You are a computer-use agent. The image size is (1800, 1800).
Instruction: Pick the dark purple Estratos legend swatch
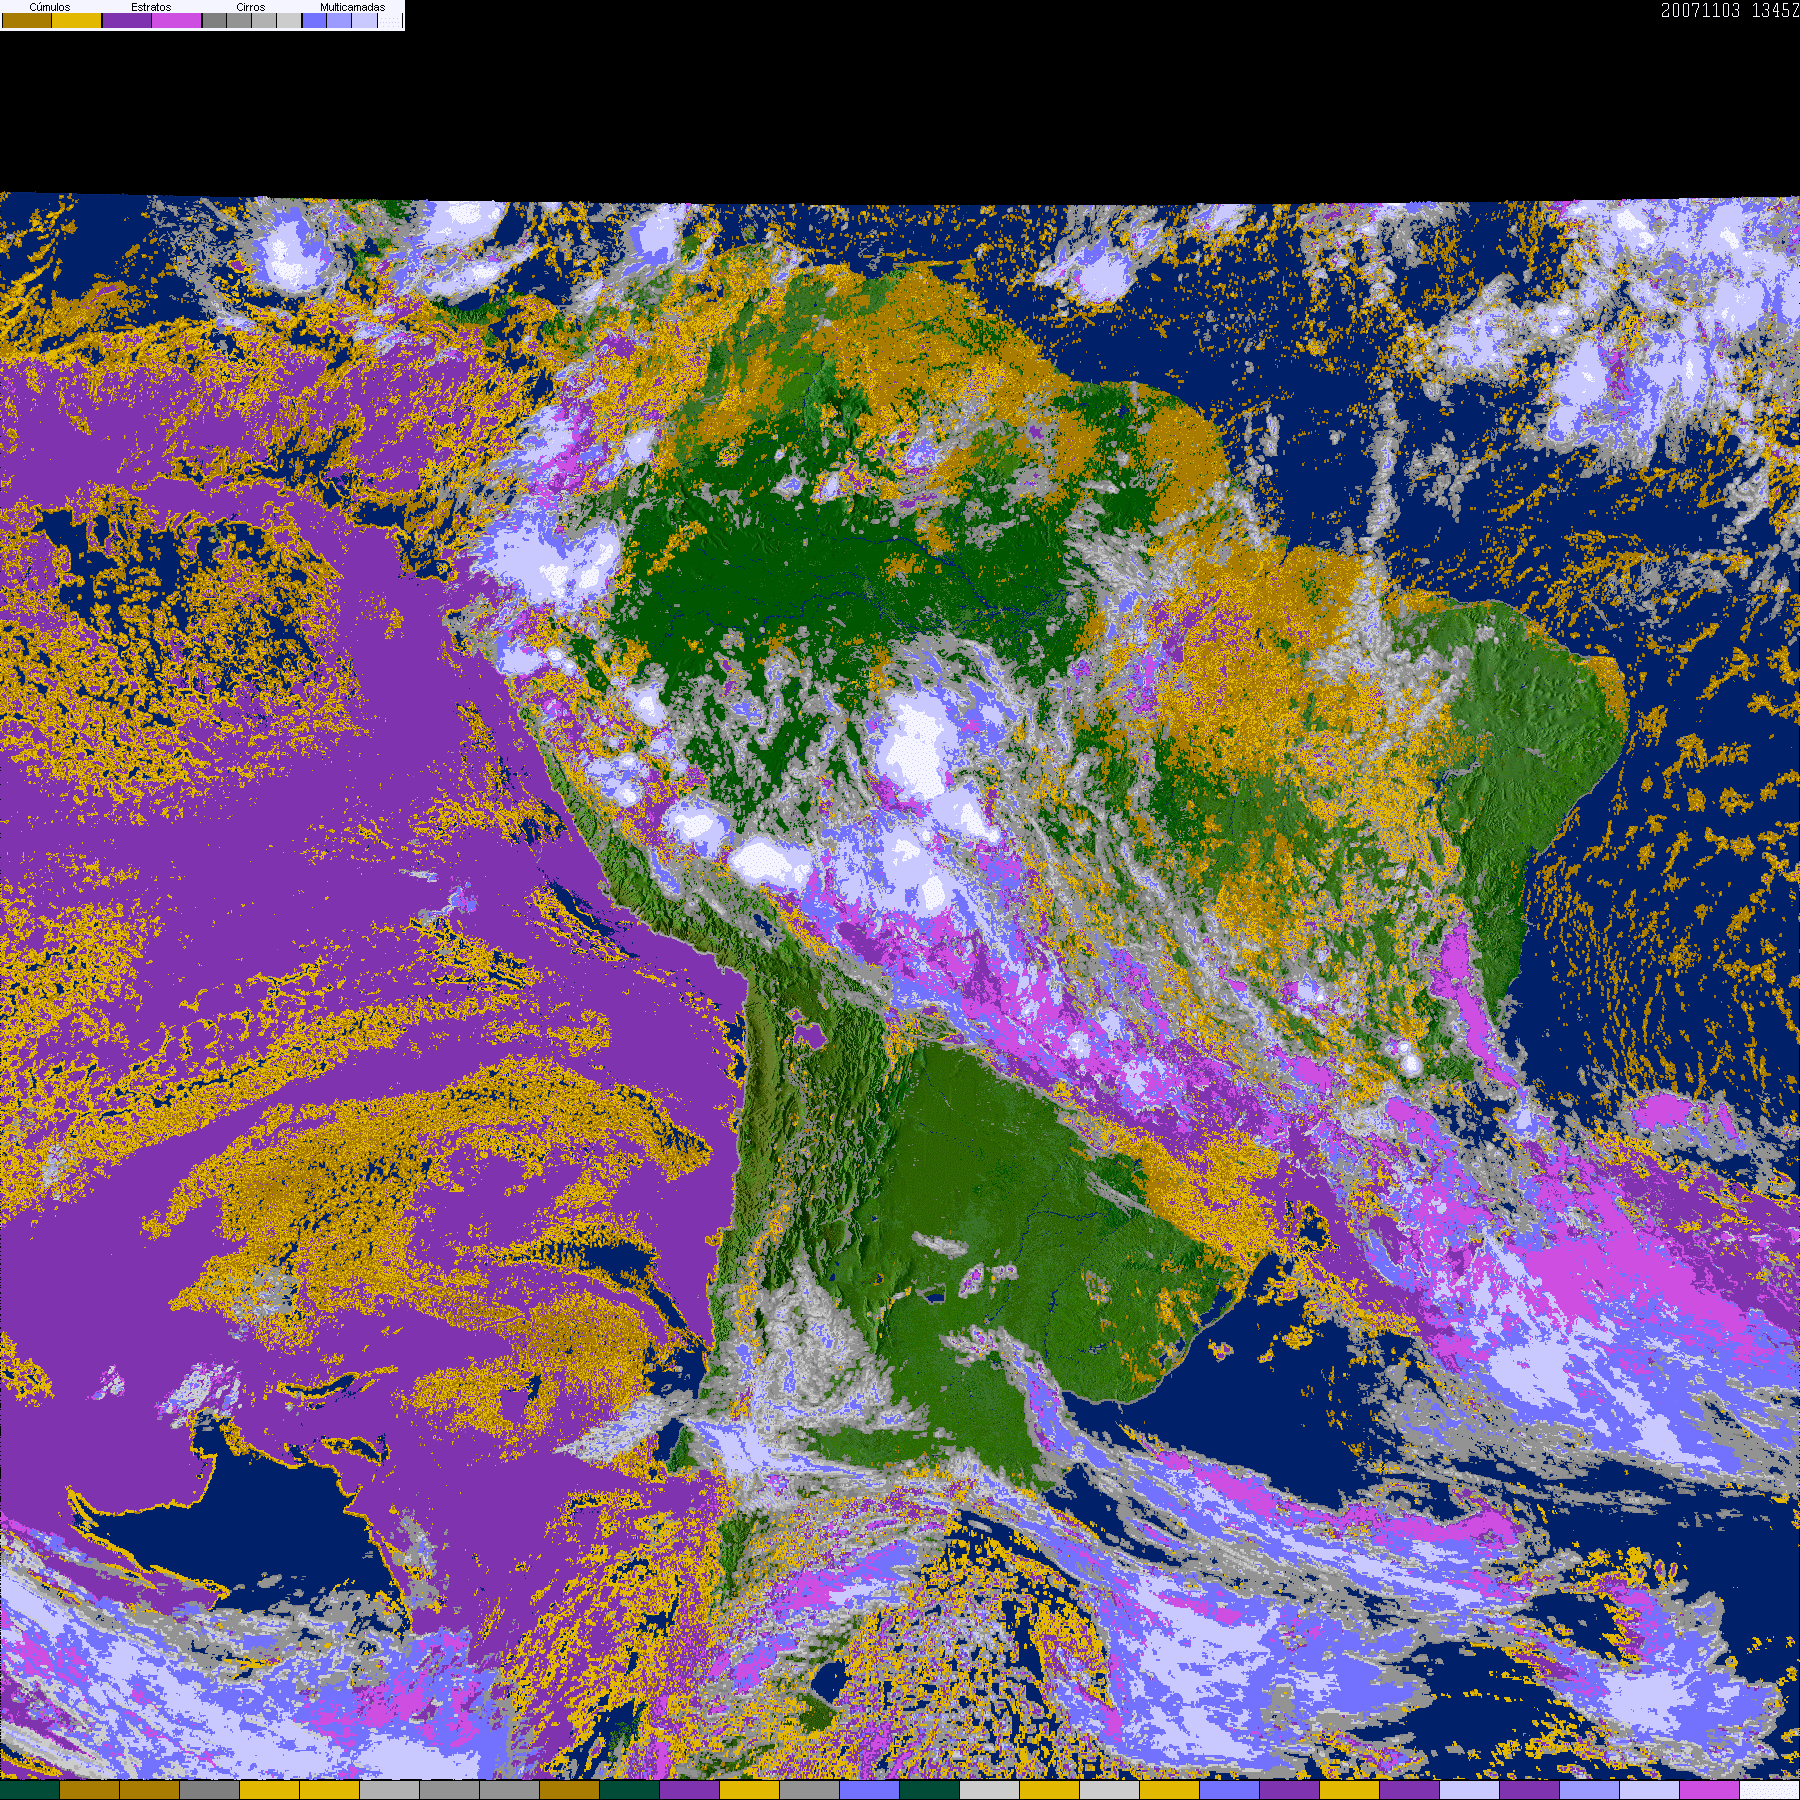[x=127, y=21]
